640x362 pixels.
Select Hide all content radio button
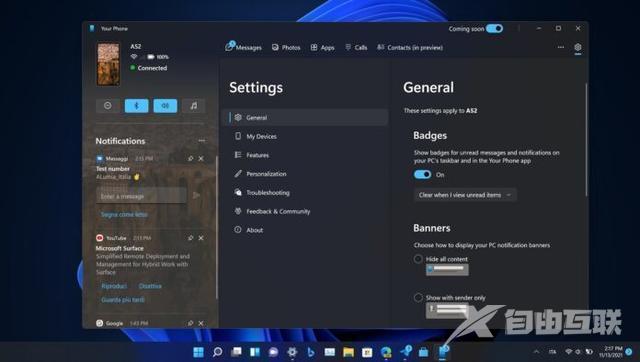point(418,259)
